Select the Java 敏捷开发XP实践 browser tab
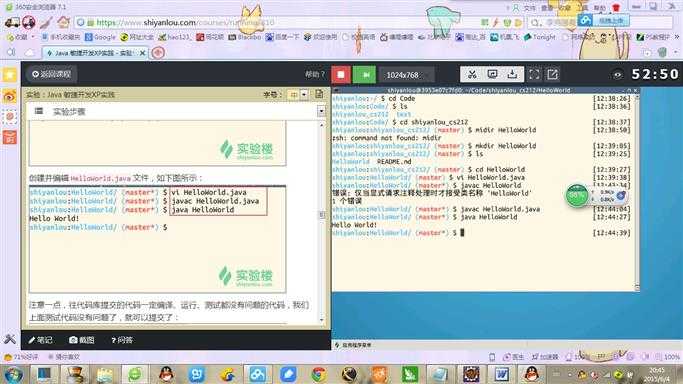This screenshot has width=683, height=384. 95,53
